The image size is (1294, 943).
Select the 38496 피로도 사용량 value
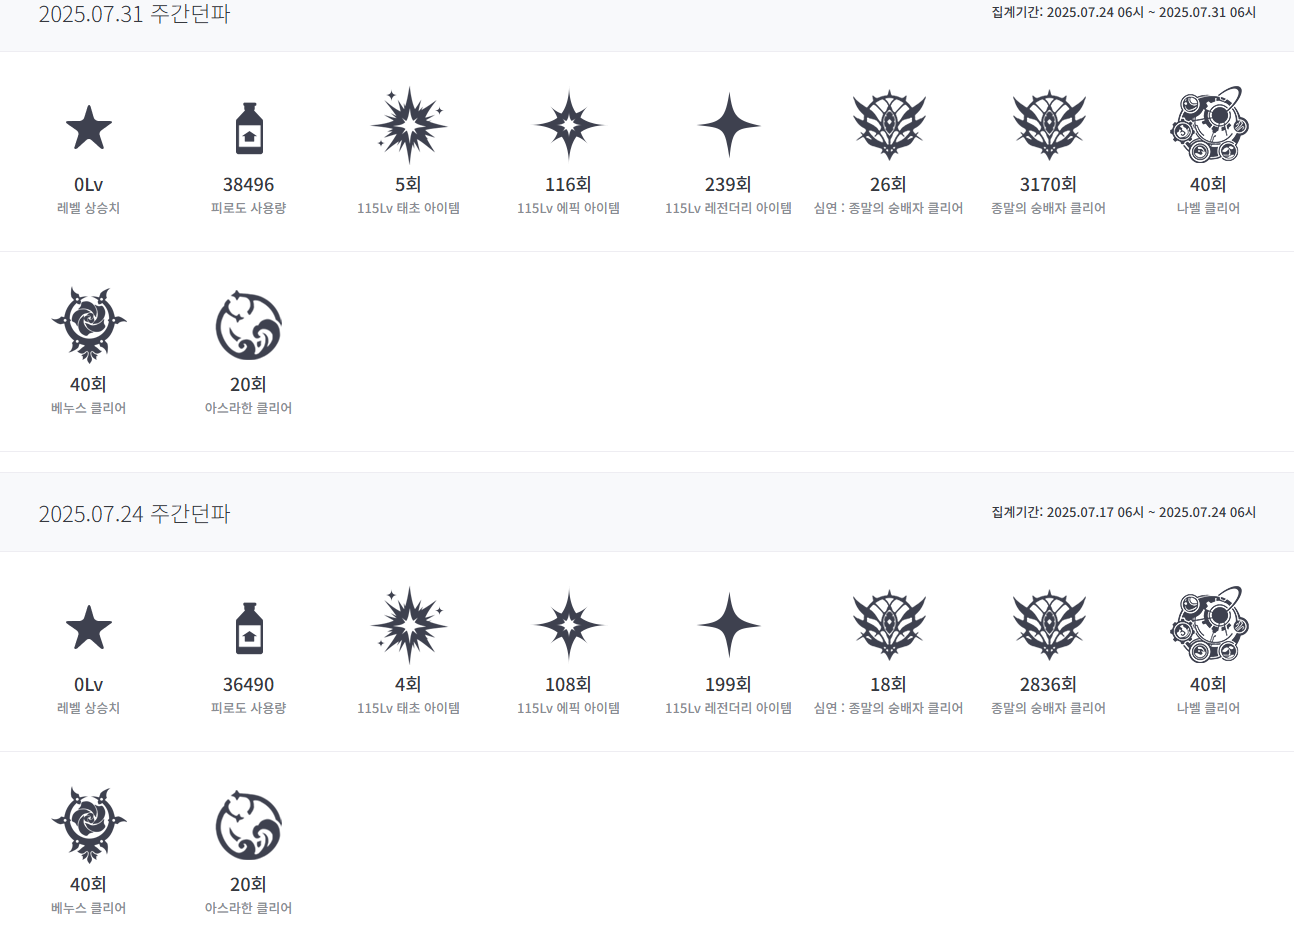point(248,185)
